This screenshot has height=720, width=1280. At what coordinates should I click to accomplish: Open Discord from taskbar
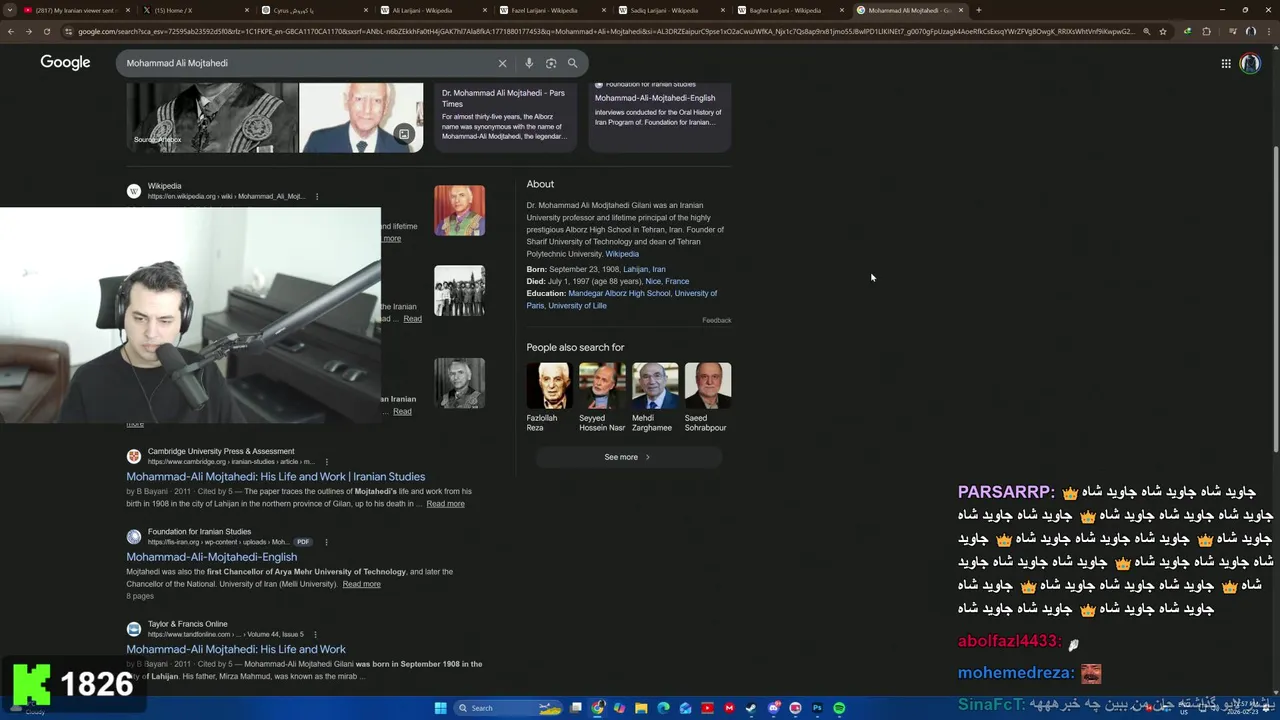pos(773,708)
